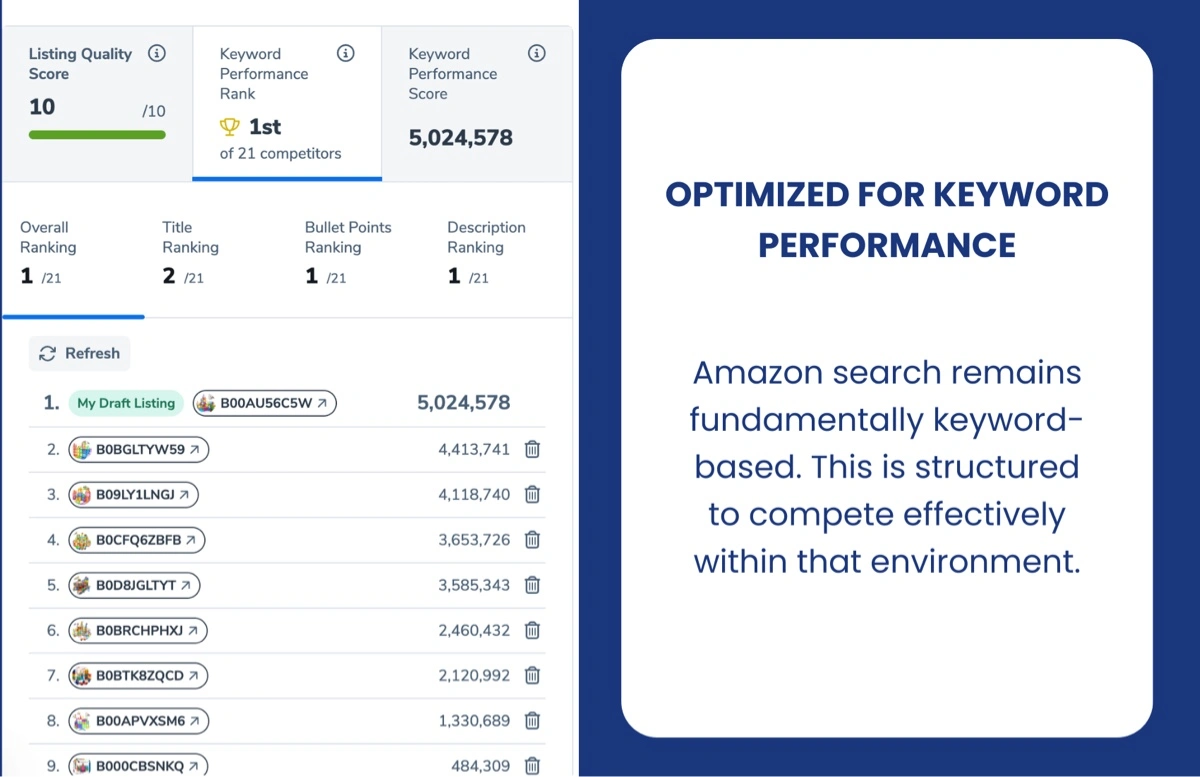1200x777 pixels.
Task: Click the trash icon for B00APVXSM6
Action: 532,721
